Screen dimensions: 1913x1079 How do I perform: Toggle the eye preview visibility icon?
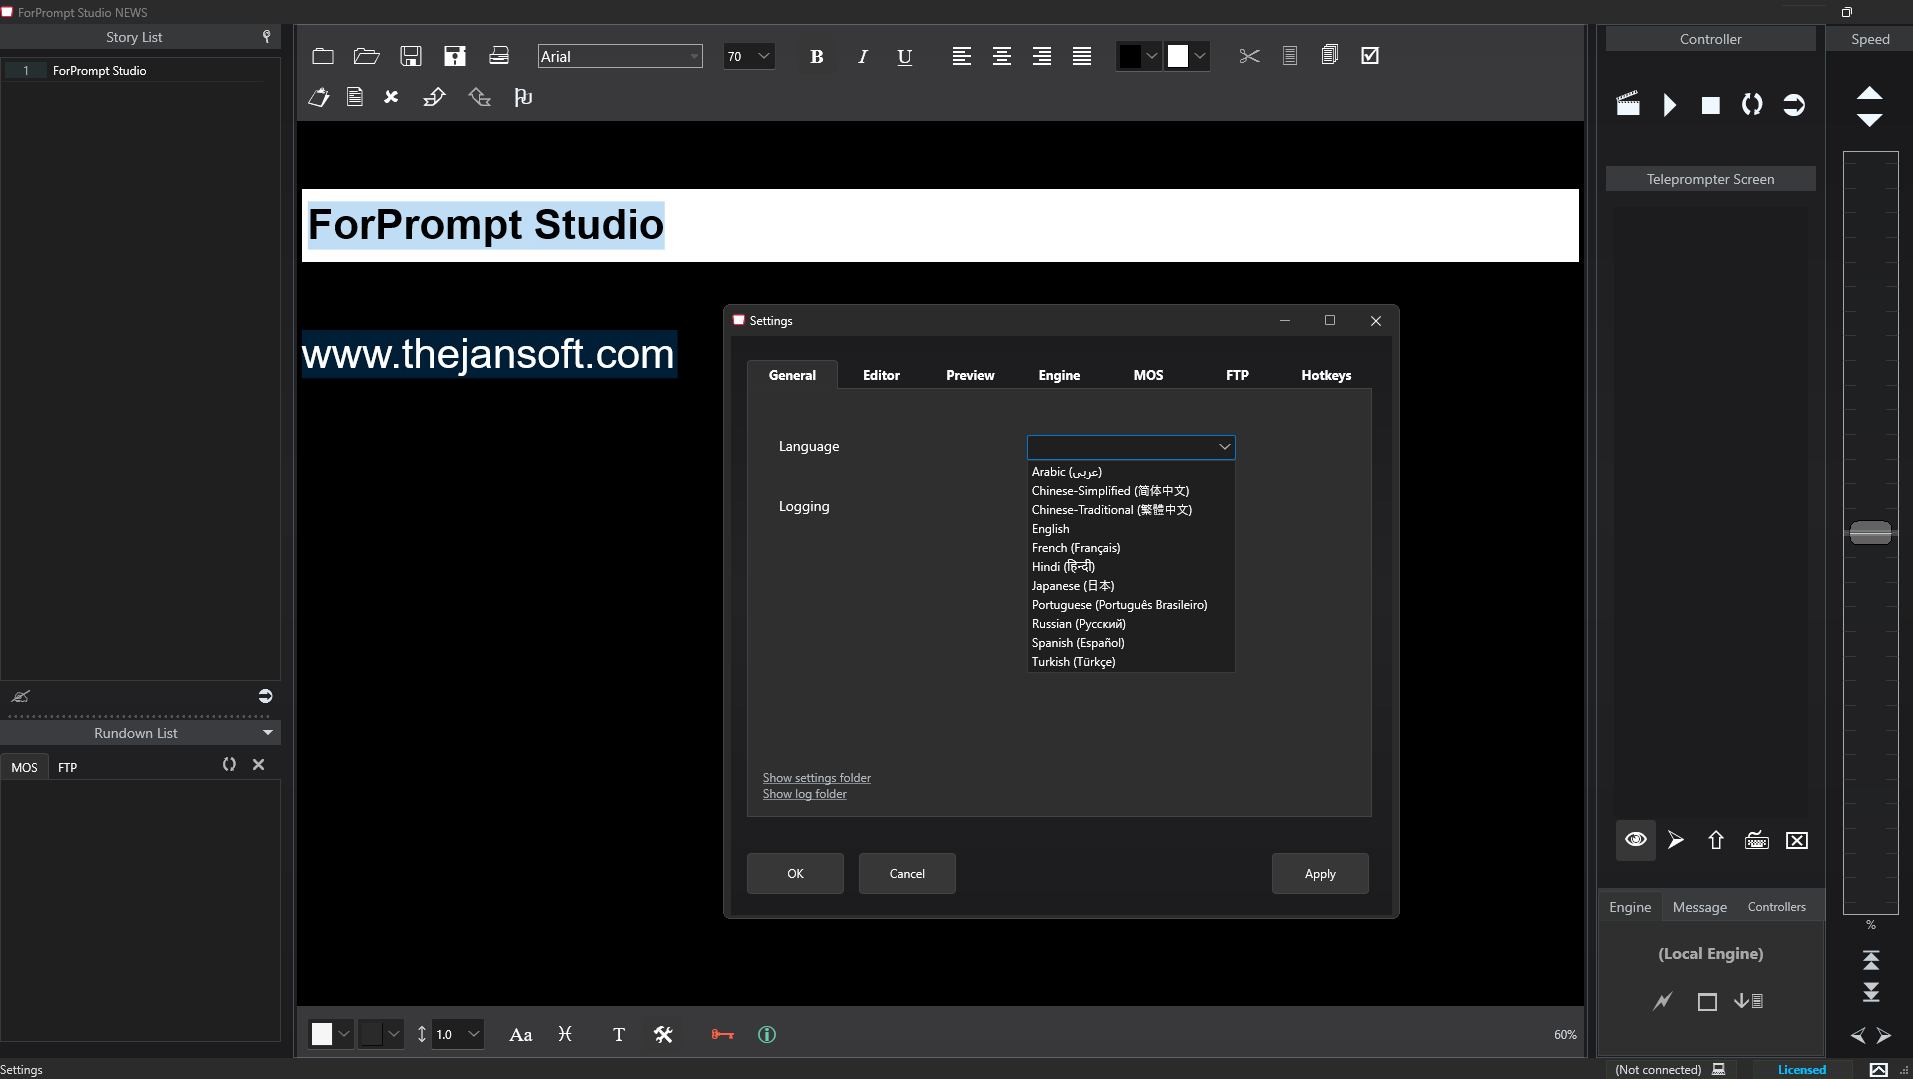click(x=1636, y=840)
